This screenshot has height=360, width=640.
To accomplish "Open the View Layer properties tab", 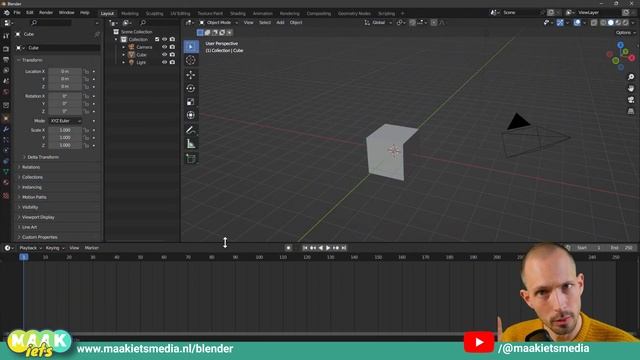I will 6,71.
